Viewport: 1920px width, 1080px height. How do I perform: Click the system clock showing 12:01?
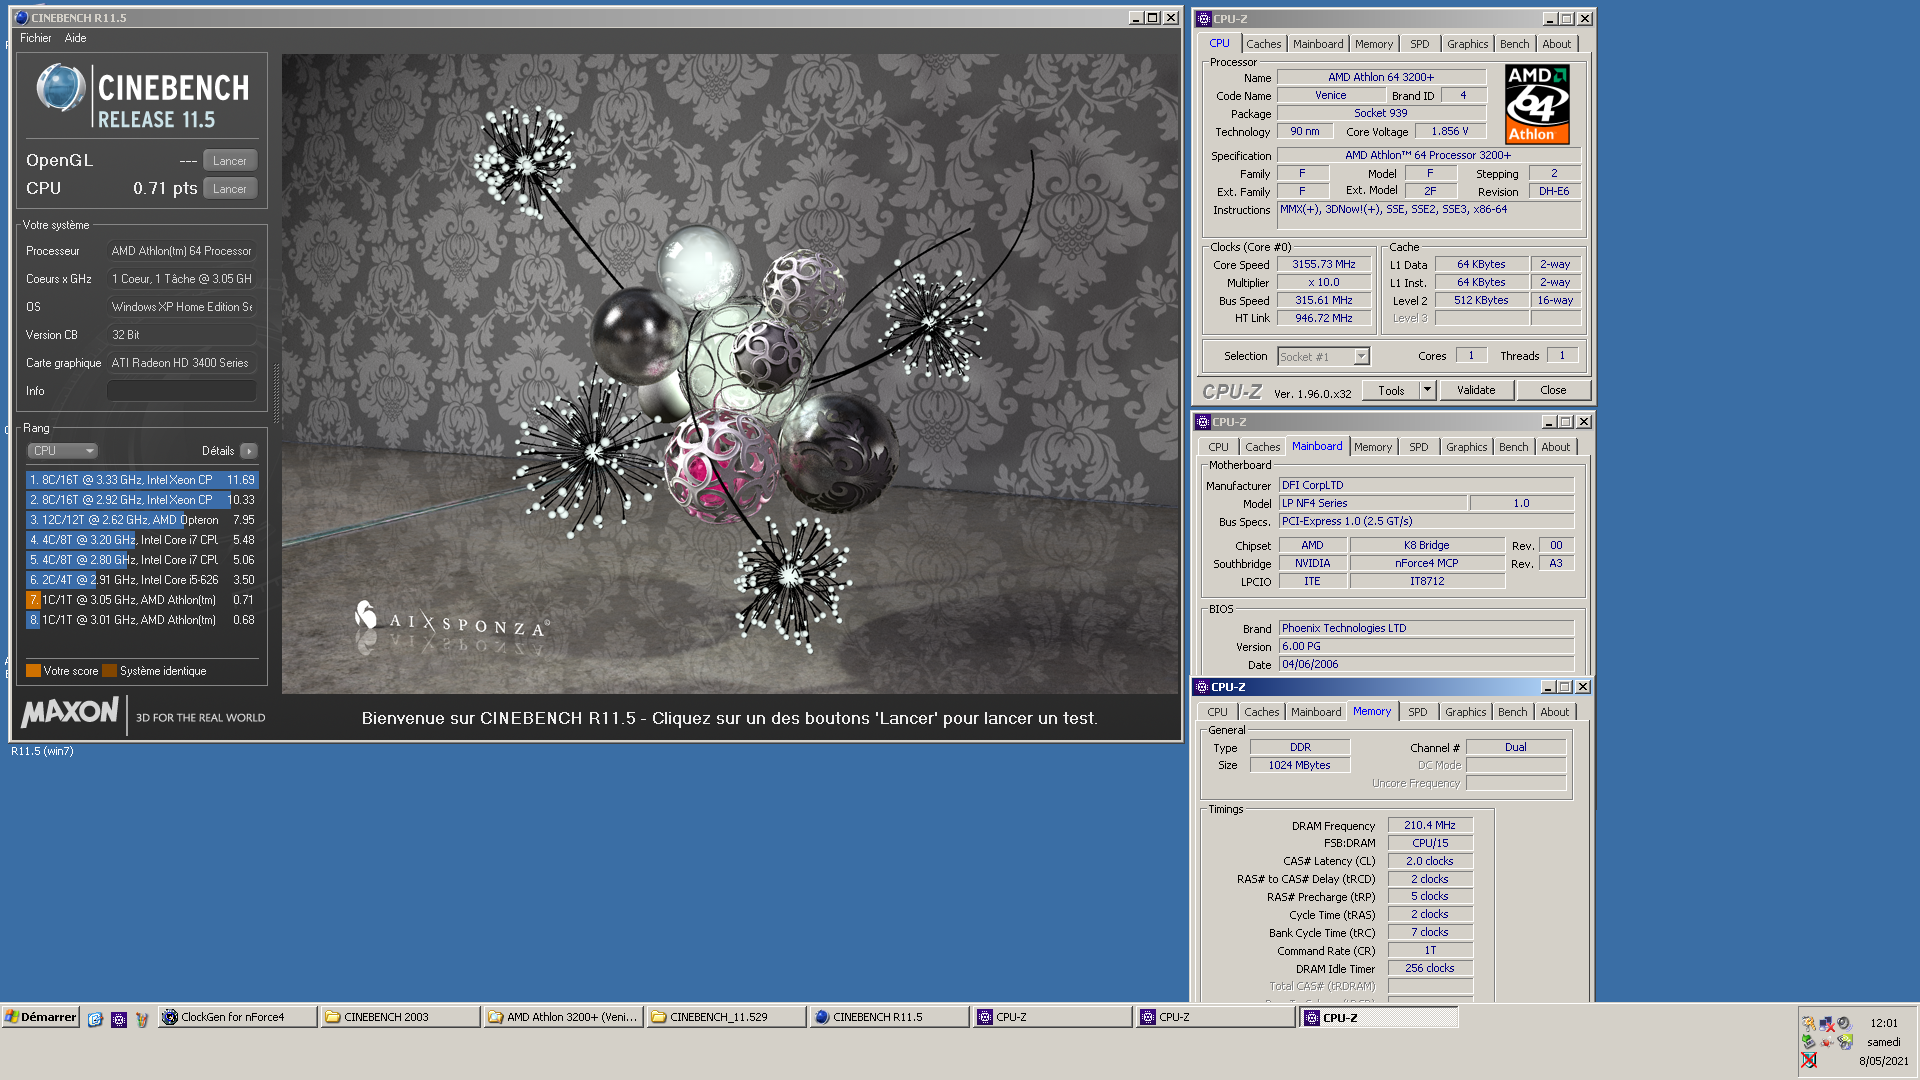tap(1884, 1023)
